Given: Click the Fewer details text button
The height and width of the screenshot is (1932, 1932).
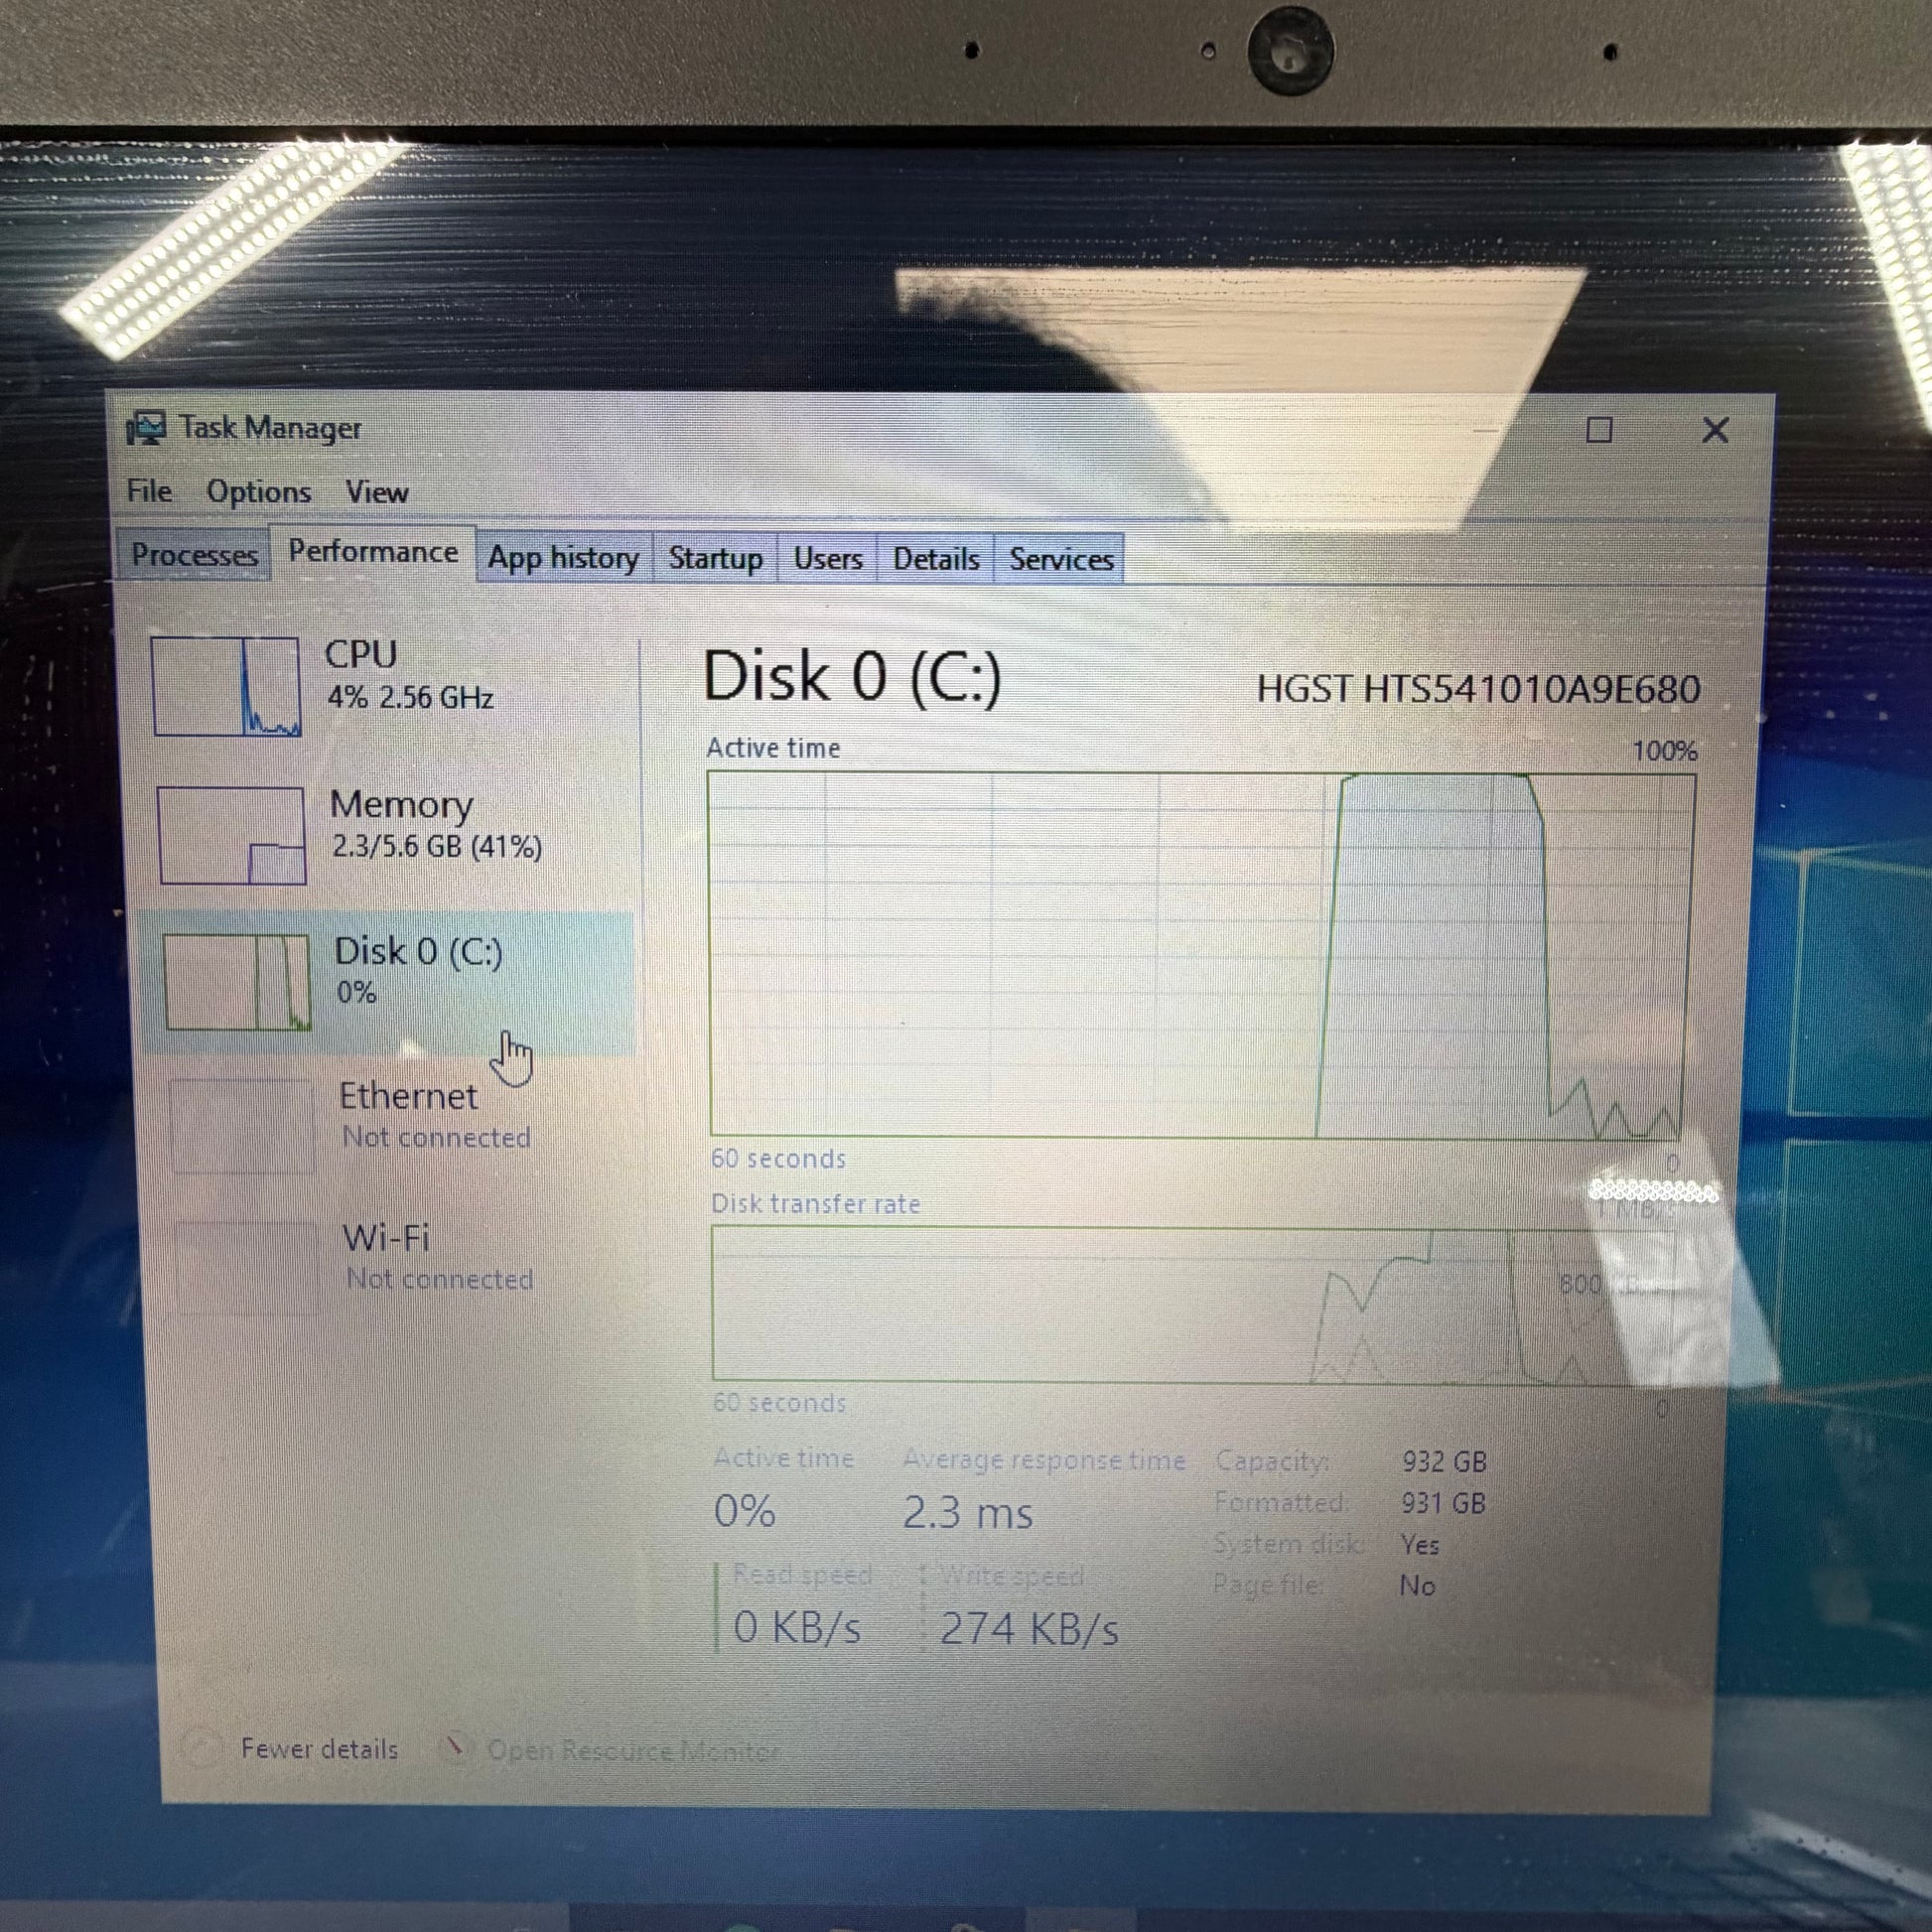Looking at the screenshot, I should point(319,1748).
